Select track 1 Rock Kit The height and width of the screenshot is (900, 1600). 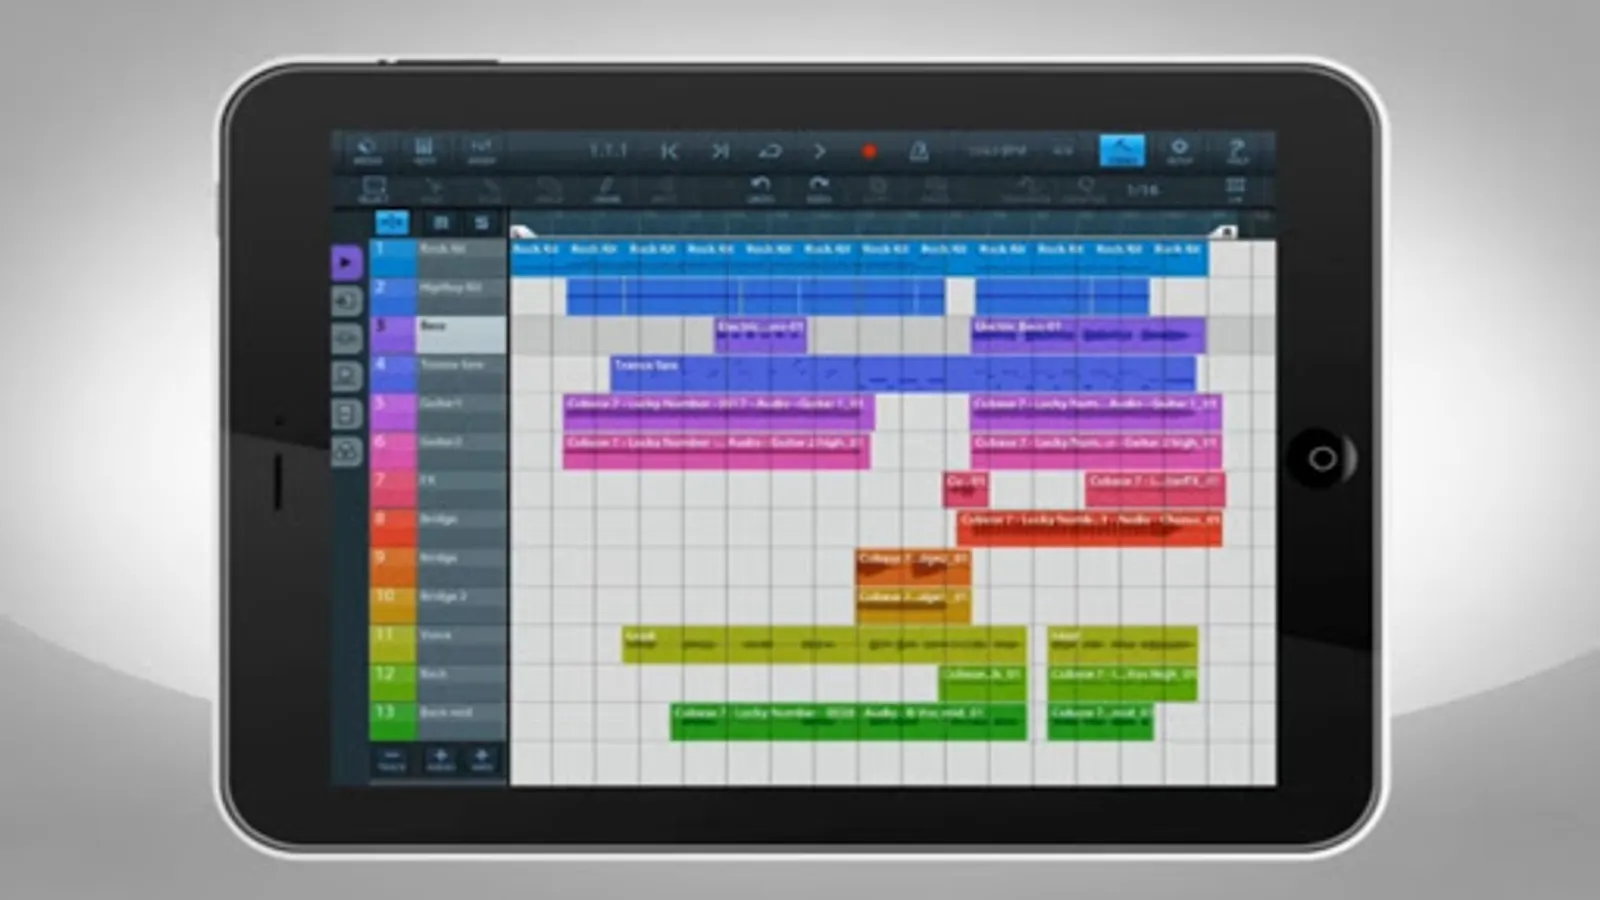pyautogui.click(x=461, y=258)
